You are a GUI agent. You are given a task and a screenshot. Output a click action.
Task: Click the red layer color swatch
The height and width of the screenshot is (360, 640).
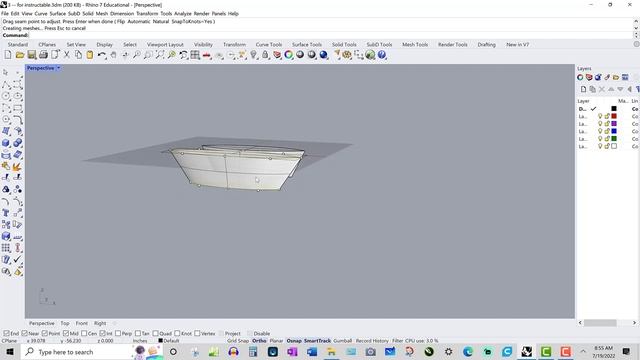[614, 116]
